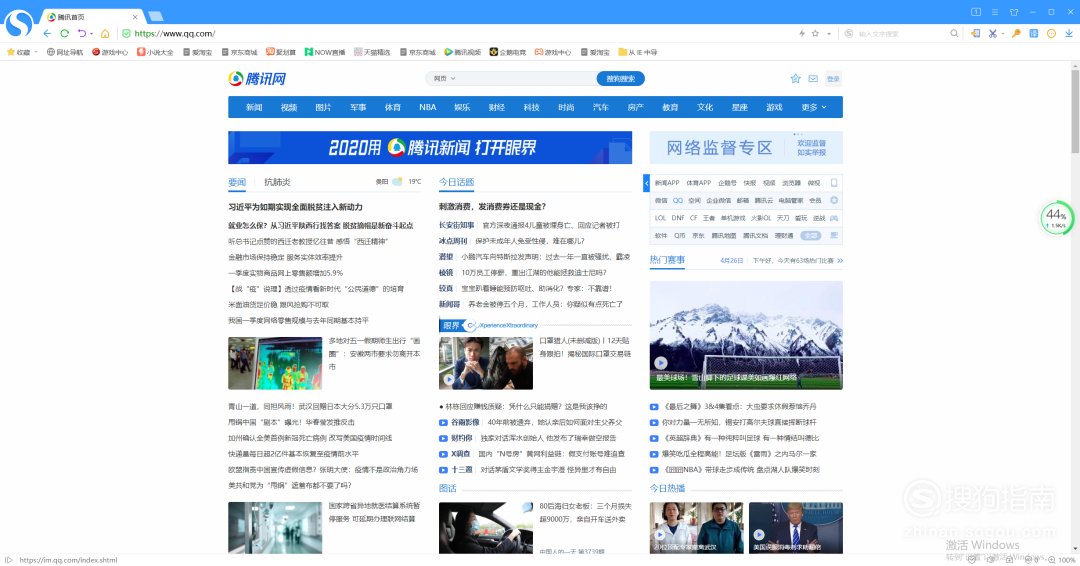Click the Sogou browser logo avatar
The width and height of the screenshot is (1080, 566).
(x=19, y=23)
